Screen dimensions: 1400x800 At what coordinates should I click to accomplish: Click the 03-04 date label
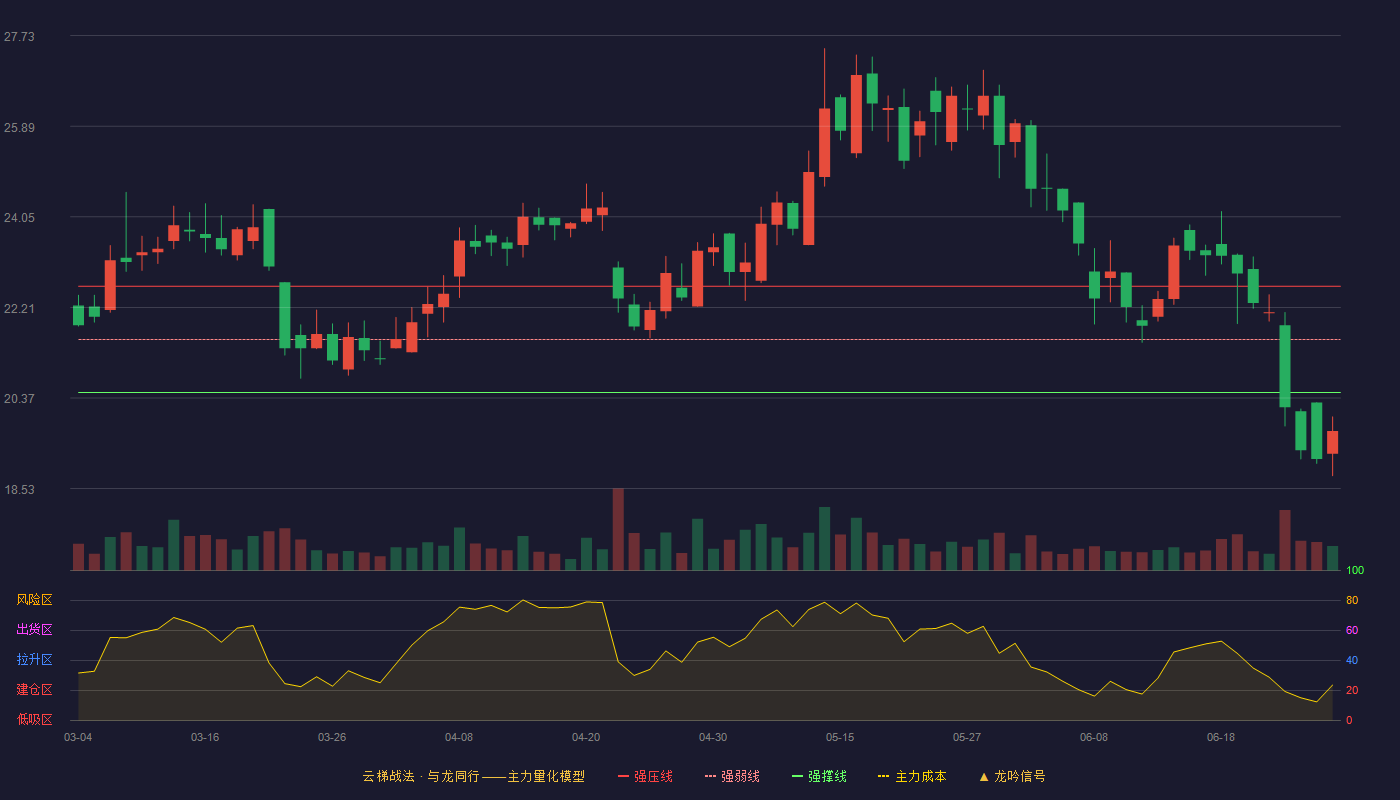(x=78, y=737)
